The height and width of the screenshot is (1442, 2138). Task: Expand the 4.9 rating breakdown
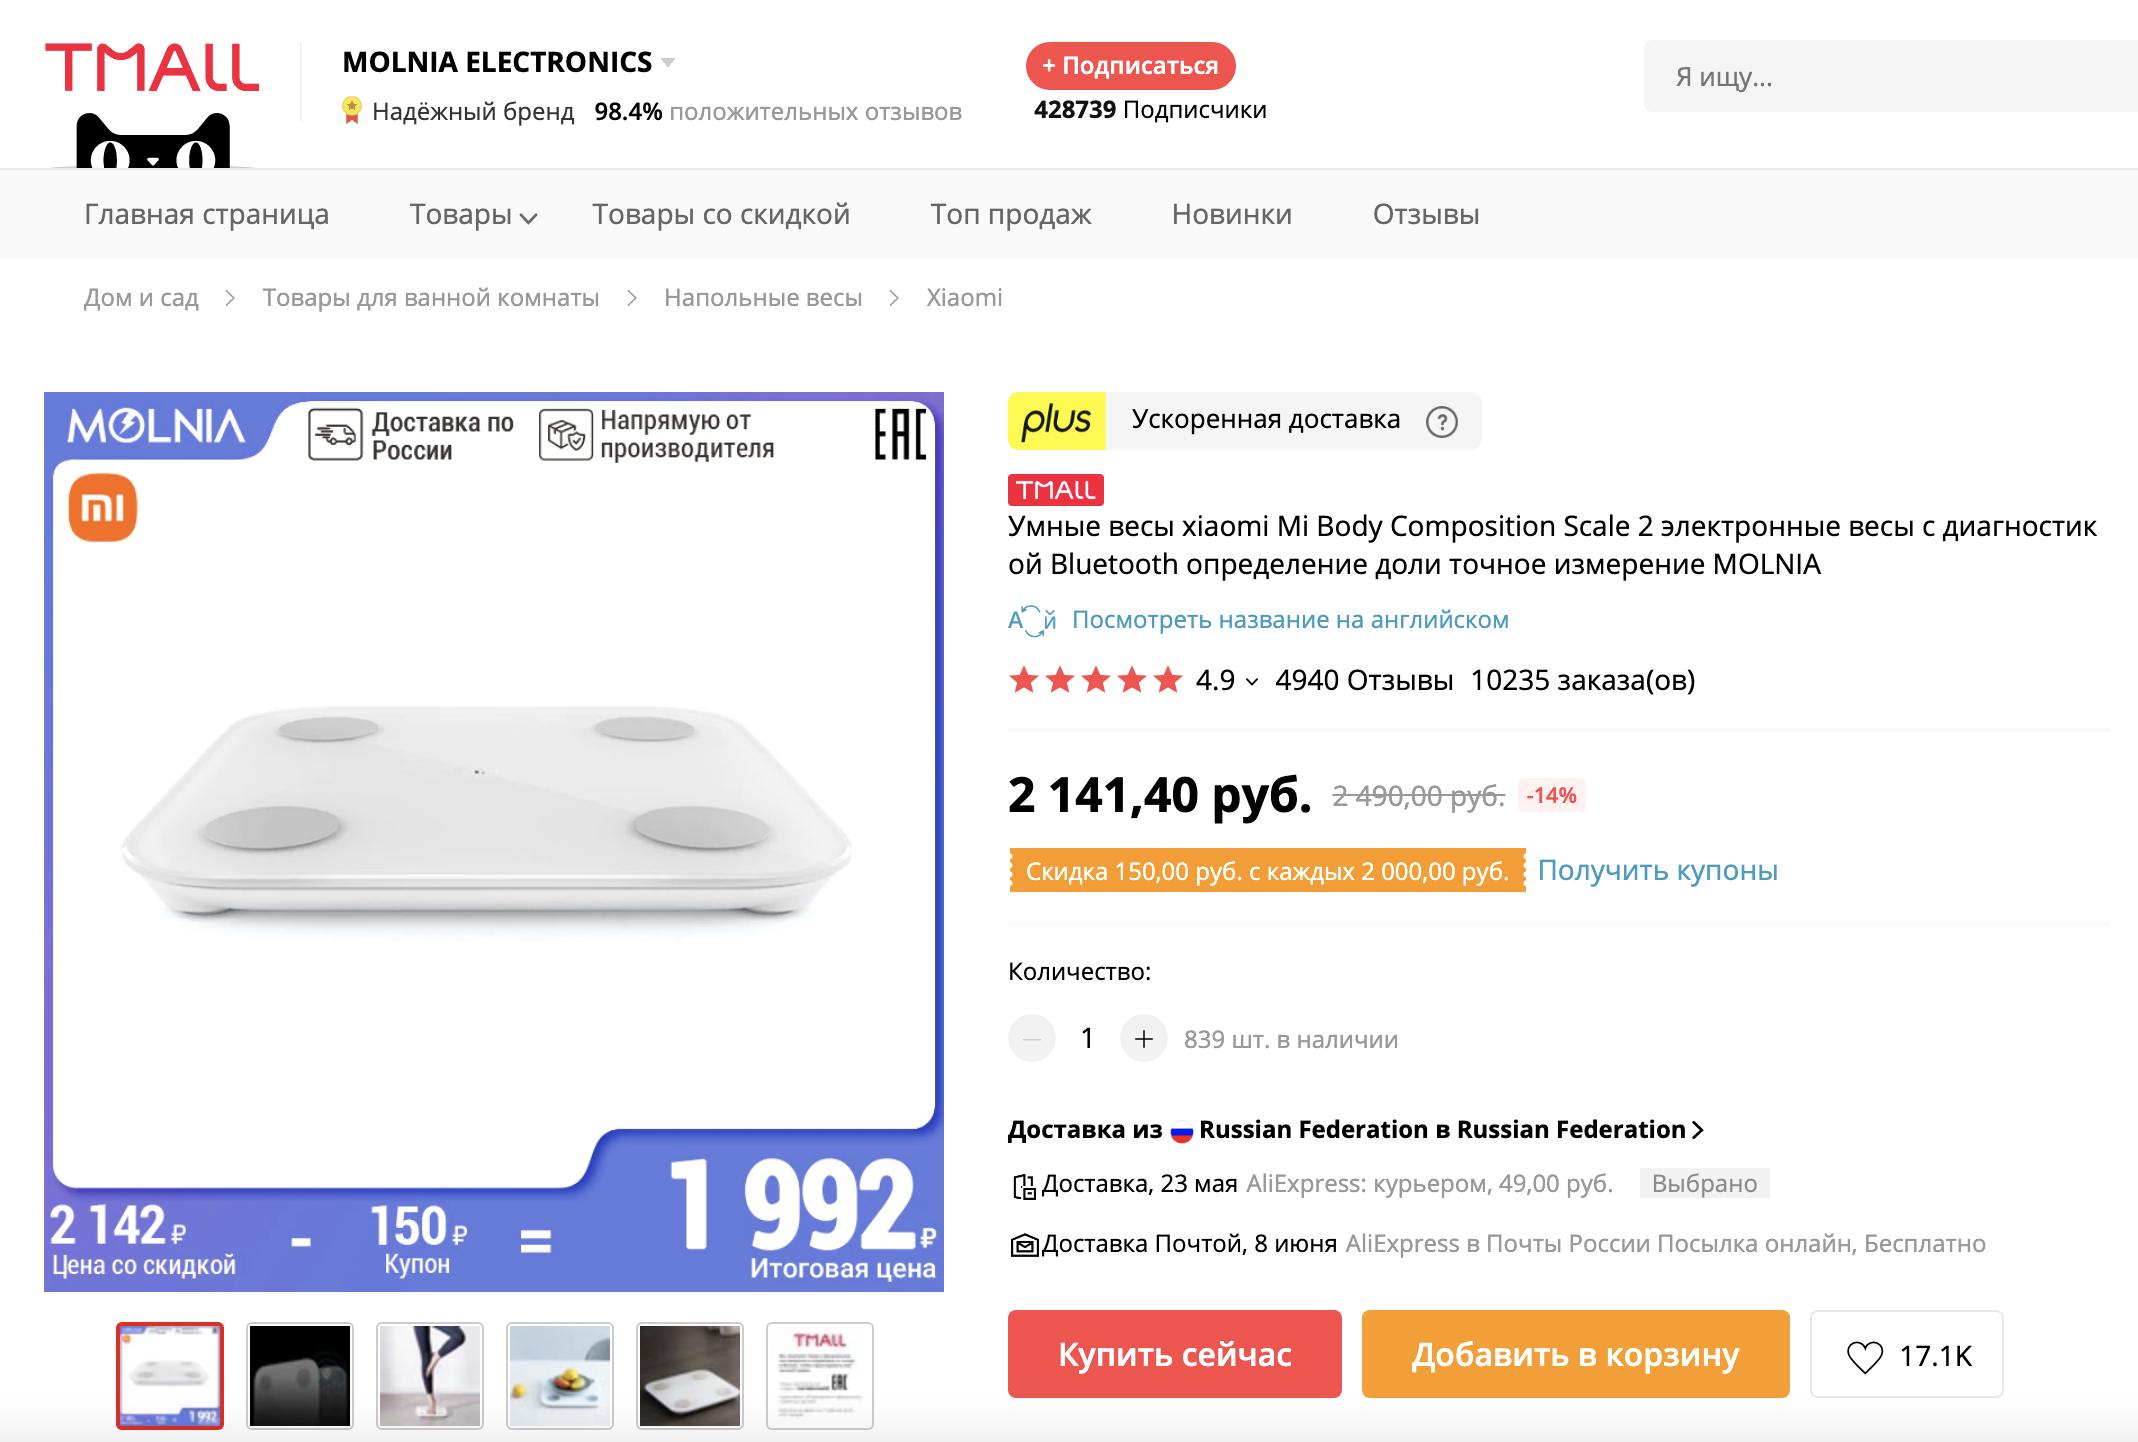pyautogui.click(x=1251, y=682)
